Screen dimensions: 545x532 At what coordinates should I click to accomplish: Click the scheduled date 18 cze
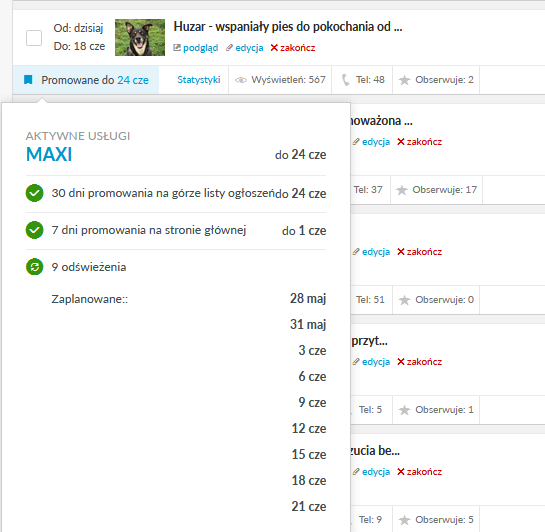pyautogui.click(x=309, y=481)
